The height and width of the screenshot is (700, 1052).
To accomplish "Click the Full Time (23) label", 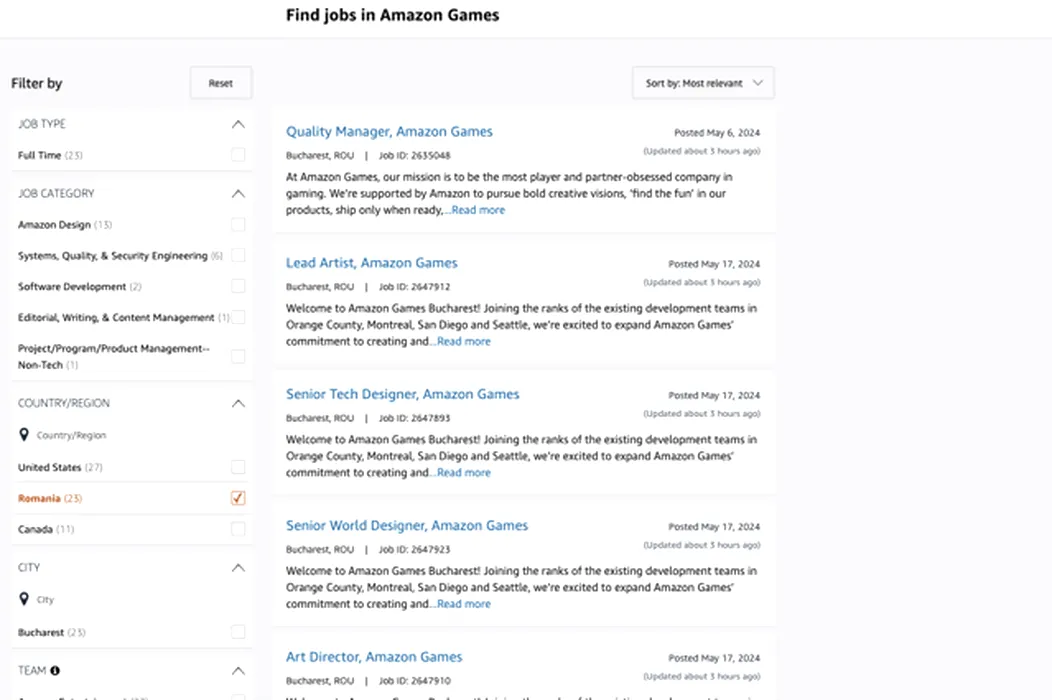I will tap(50, 156).
